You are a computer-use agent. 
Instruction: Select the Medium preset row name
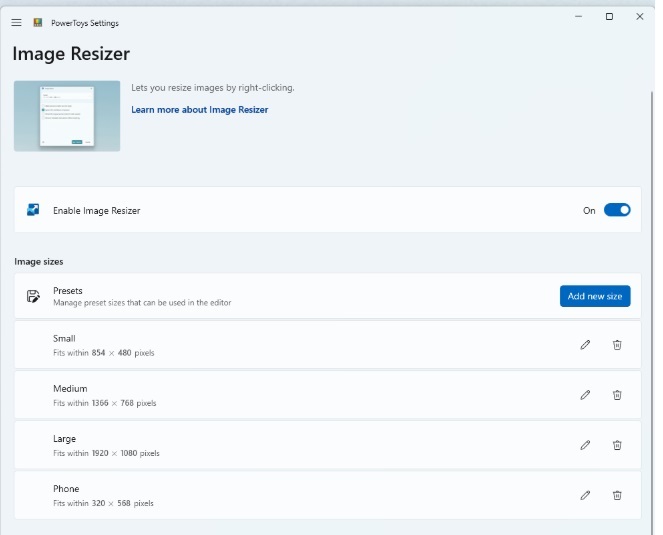[70, 388]
